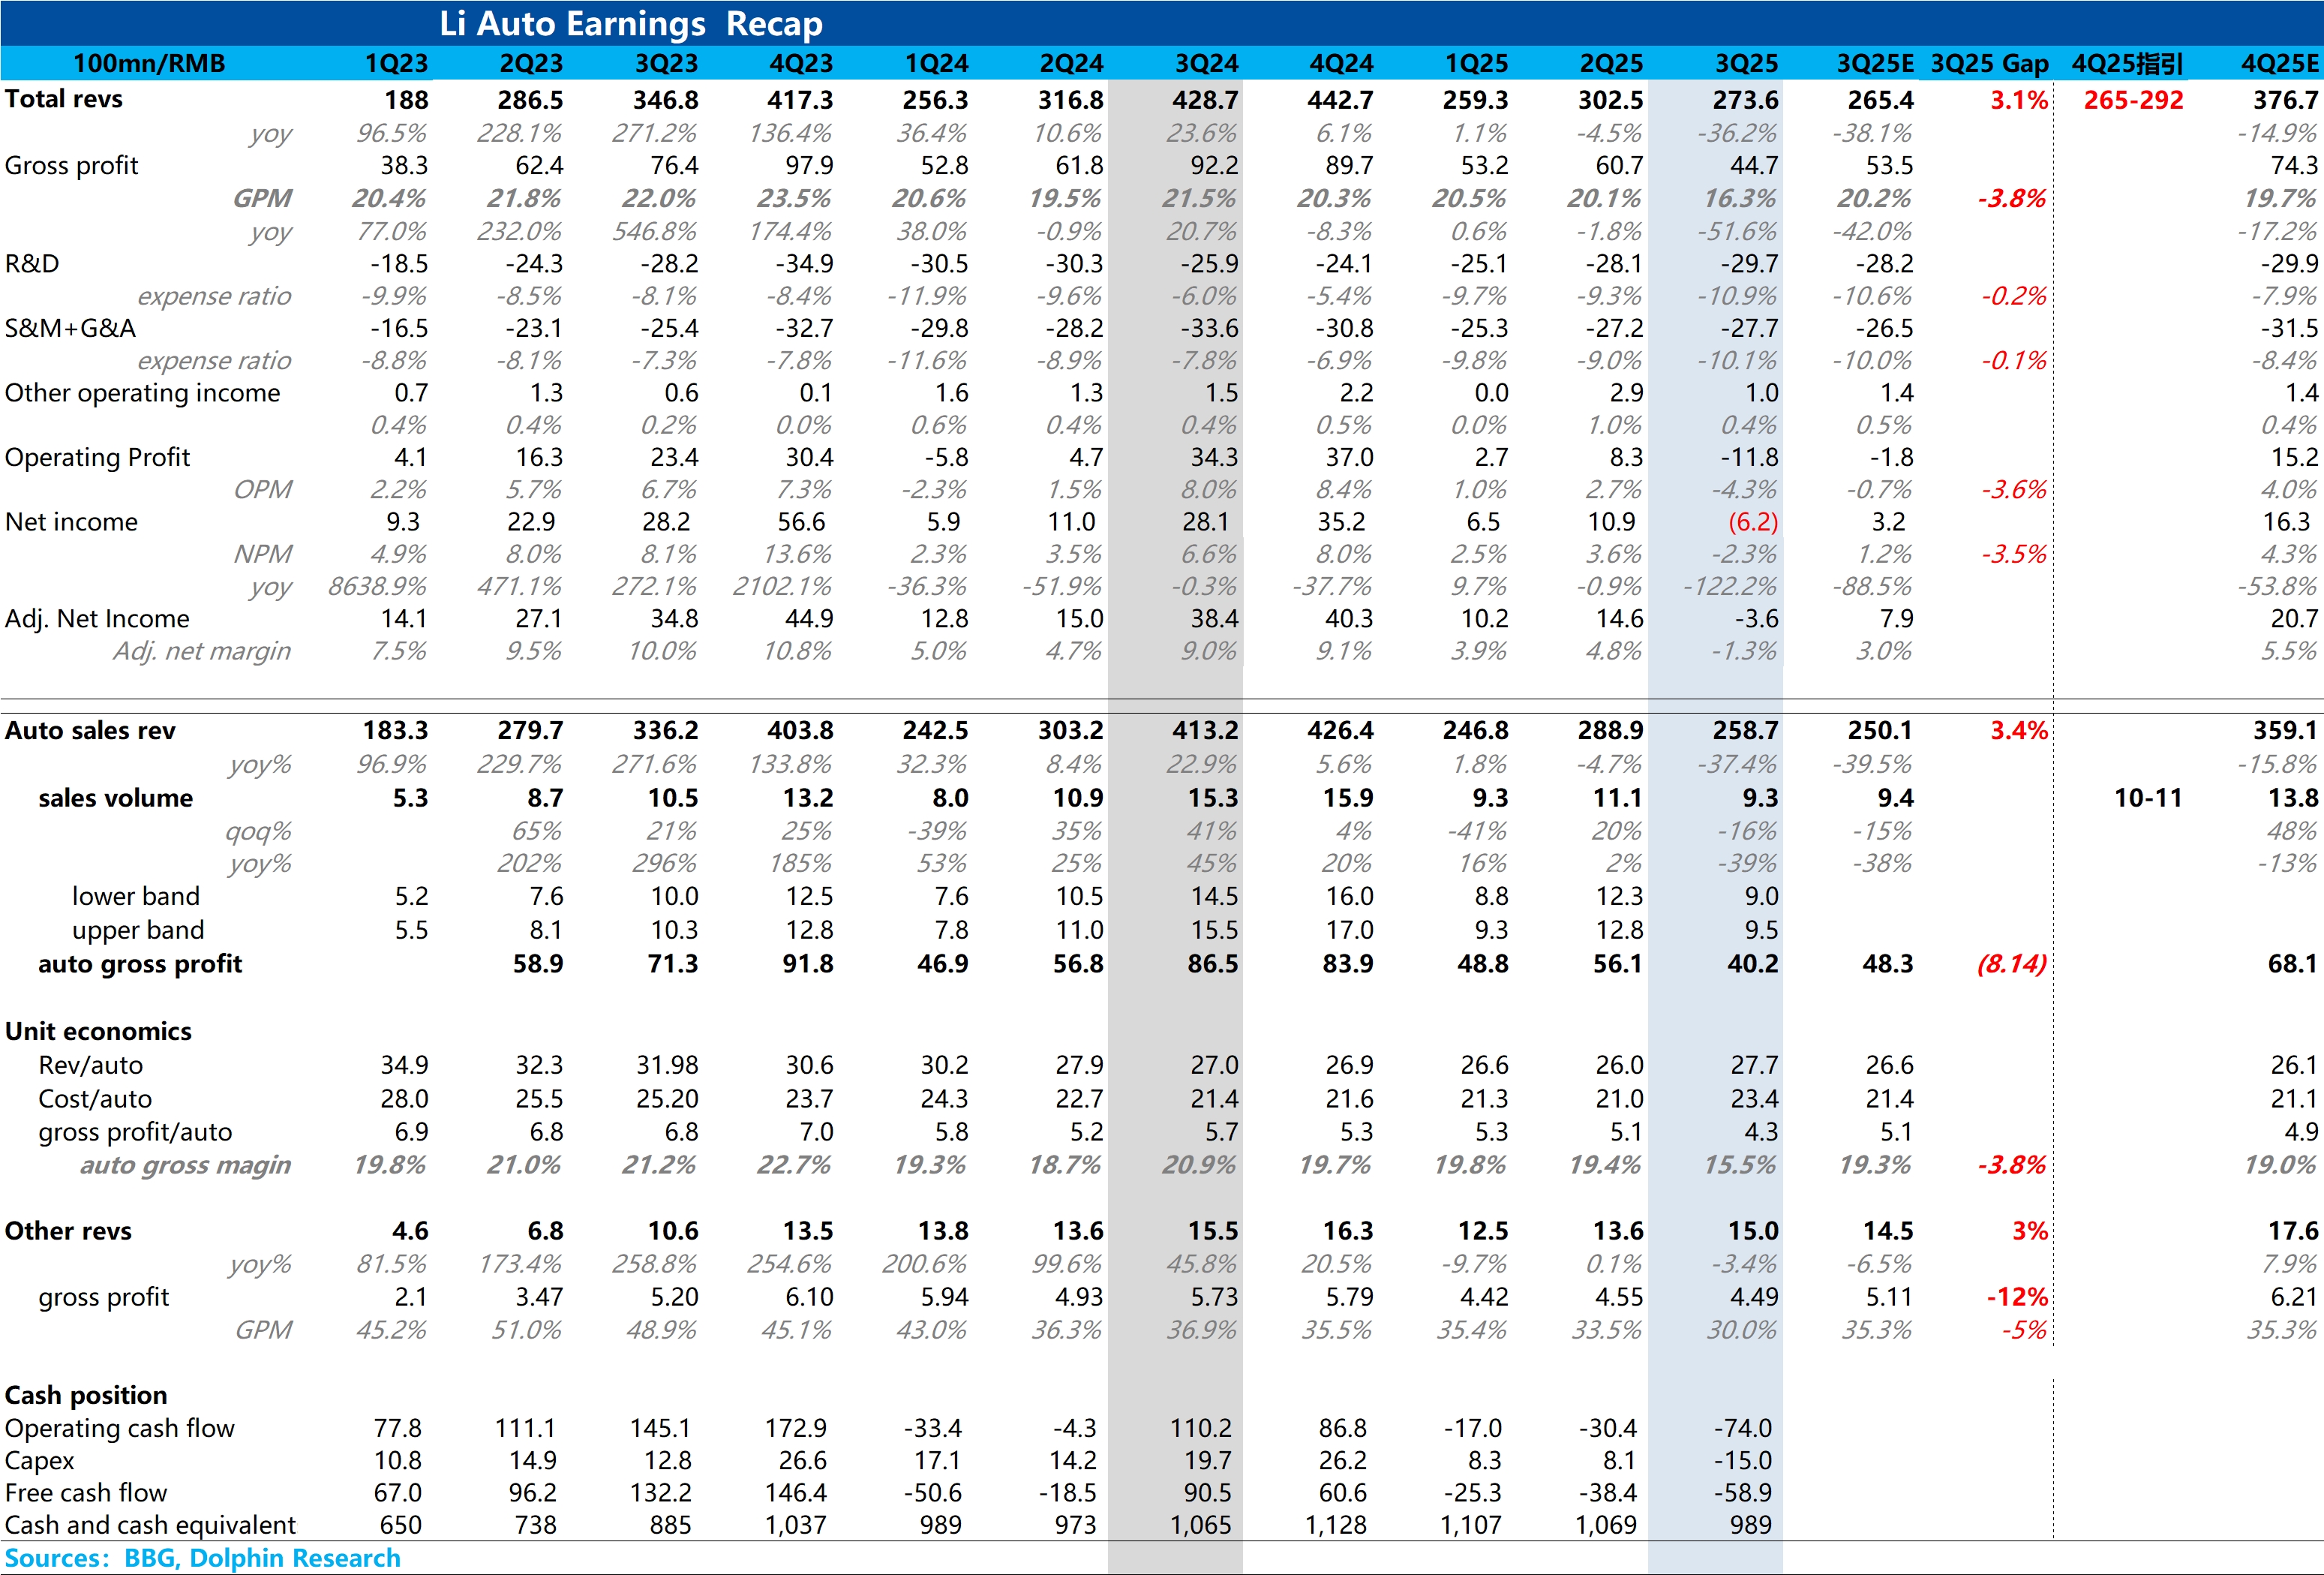Select the Gross profit row label
This screenshot has width=2324, height=1575.
pyautogui.click(x=71, y=165)
